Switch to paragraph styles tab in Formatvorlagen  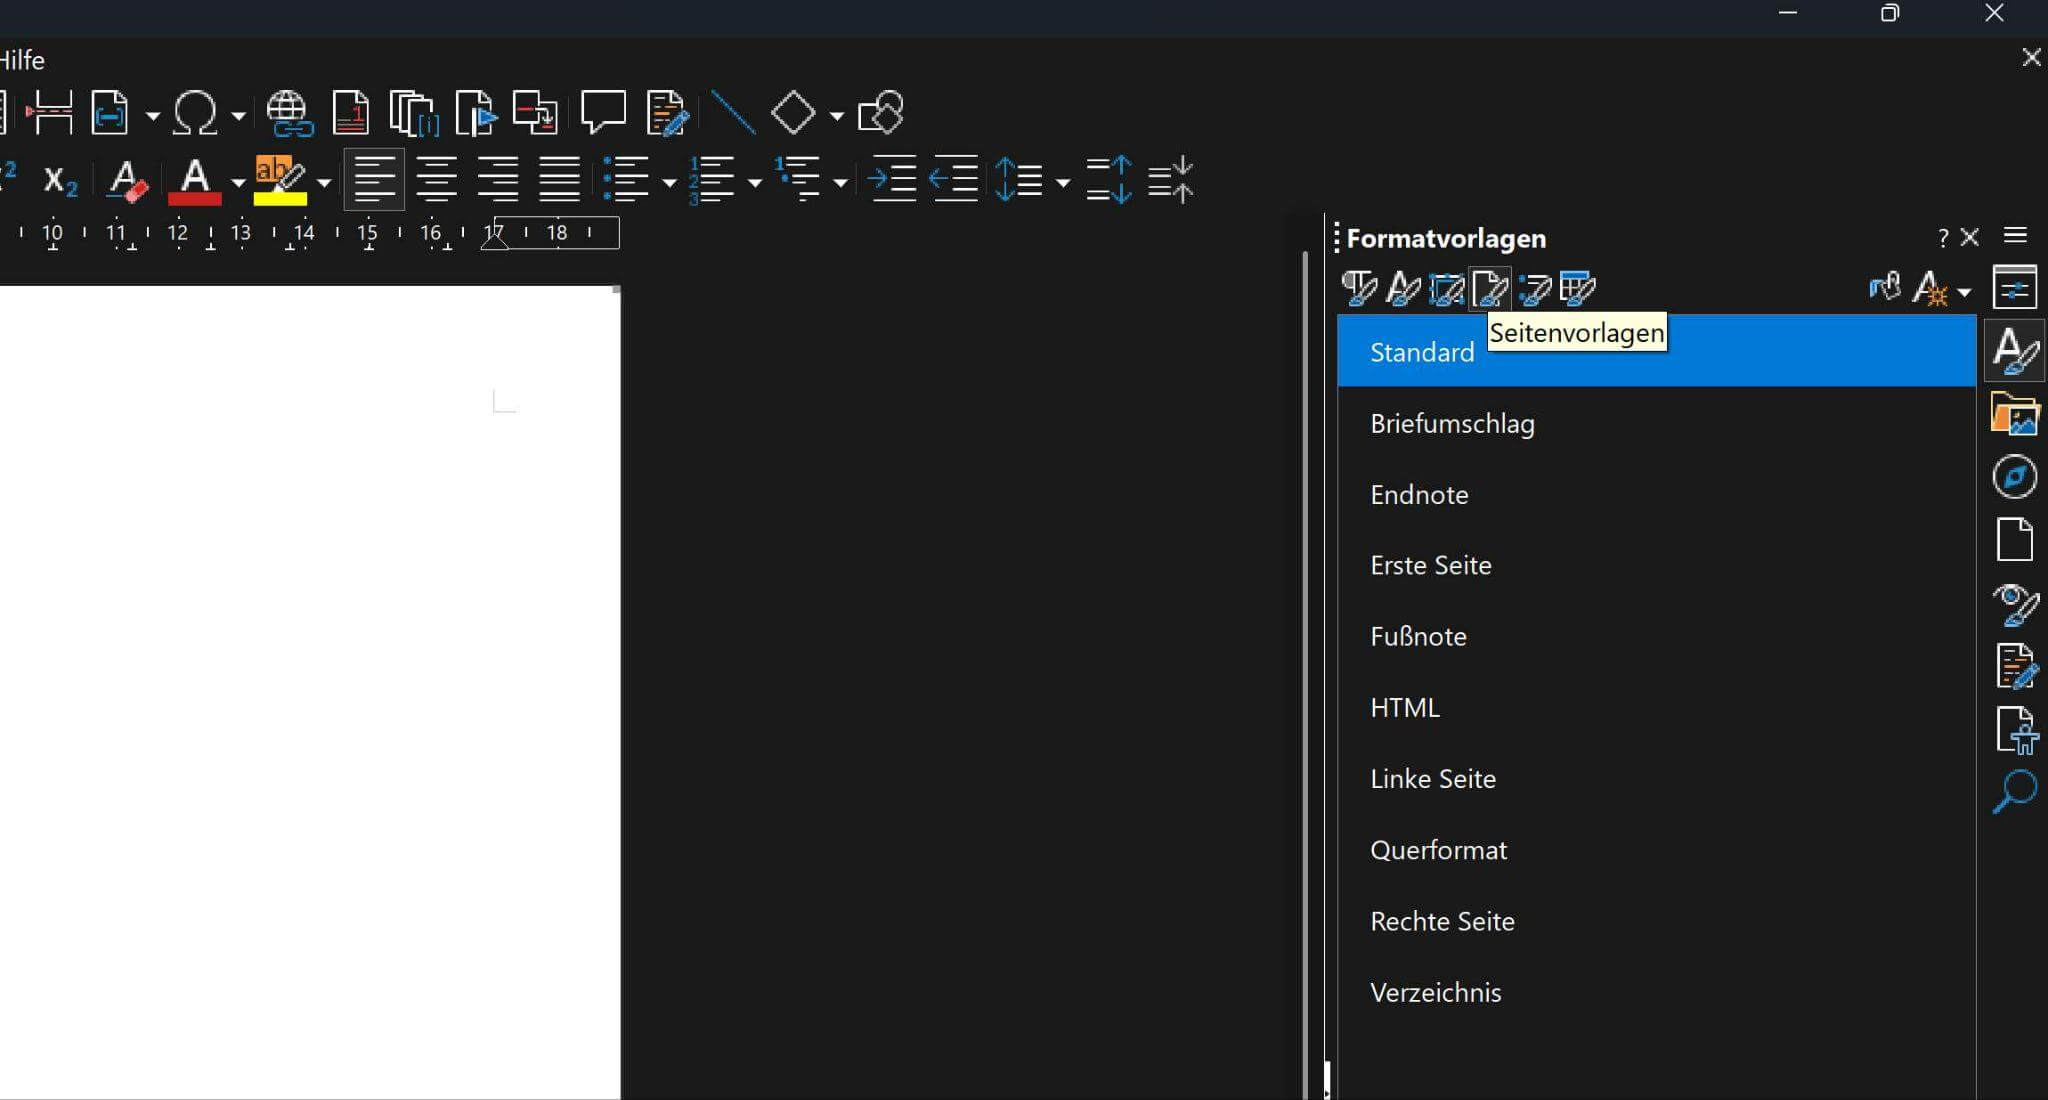point(1358,289)
